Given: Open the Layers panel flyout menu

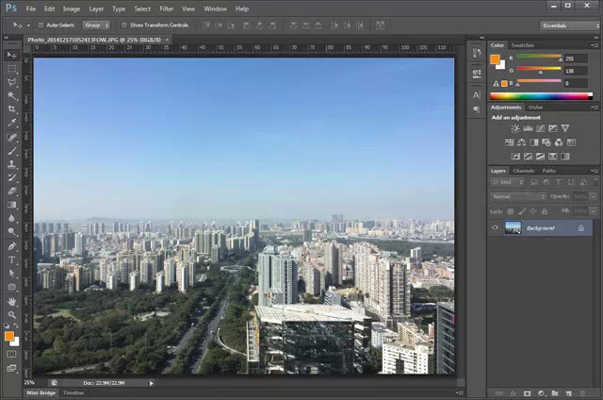Looking at the screenshot, I should (x=595, y=171).
